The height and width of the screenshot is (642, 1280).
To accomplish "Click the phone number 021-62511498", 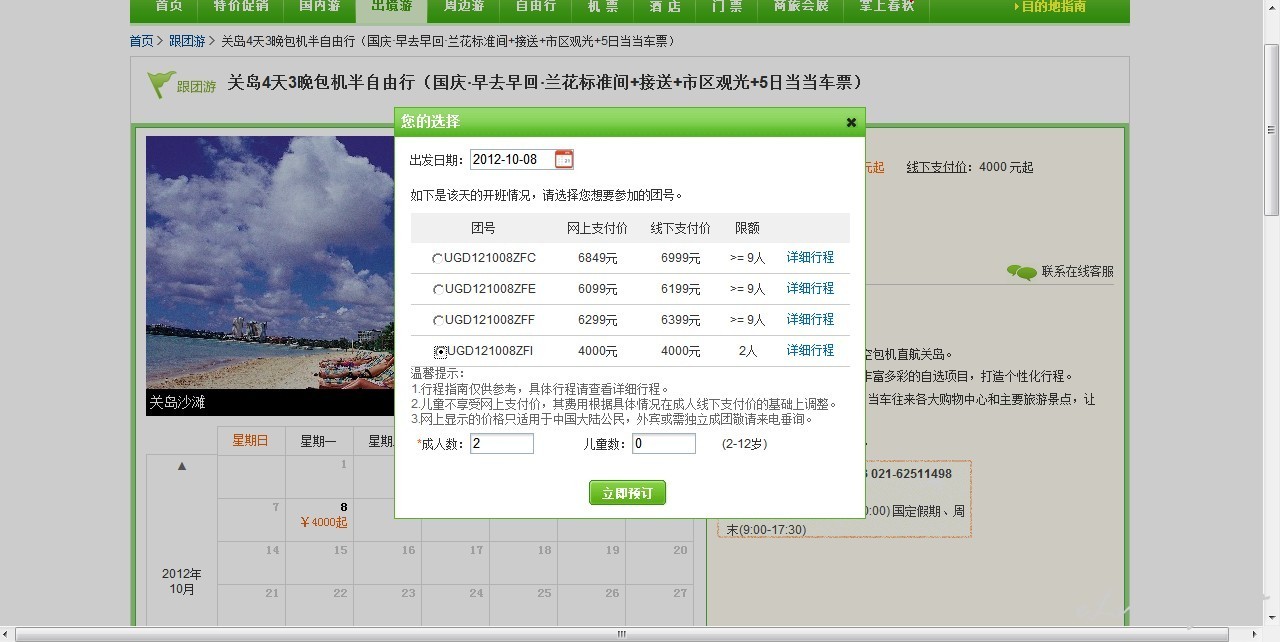I will [x=910, y=474].
